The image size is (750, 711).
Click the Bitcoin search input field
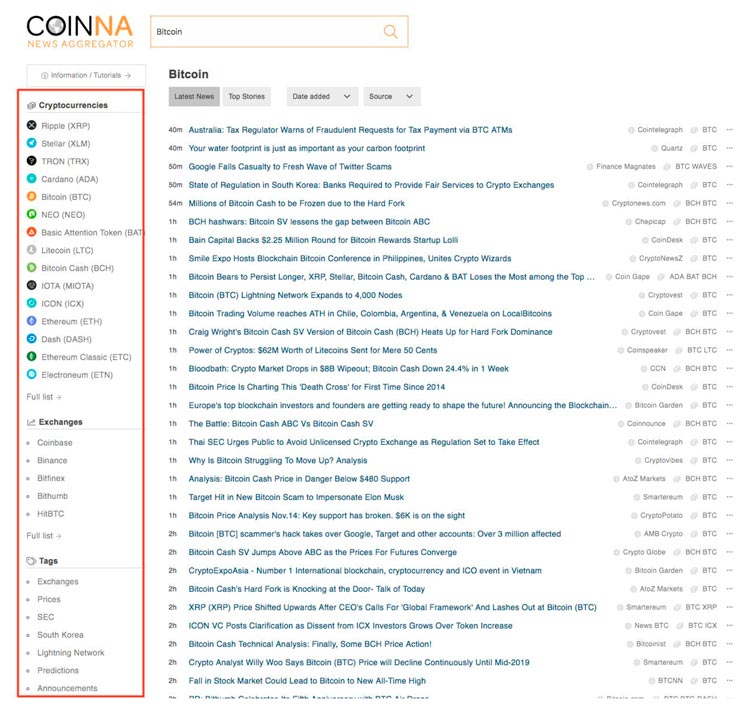(279, 32)
